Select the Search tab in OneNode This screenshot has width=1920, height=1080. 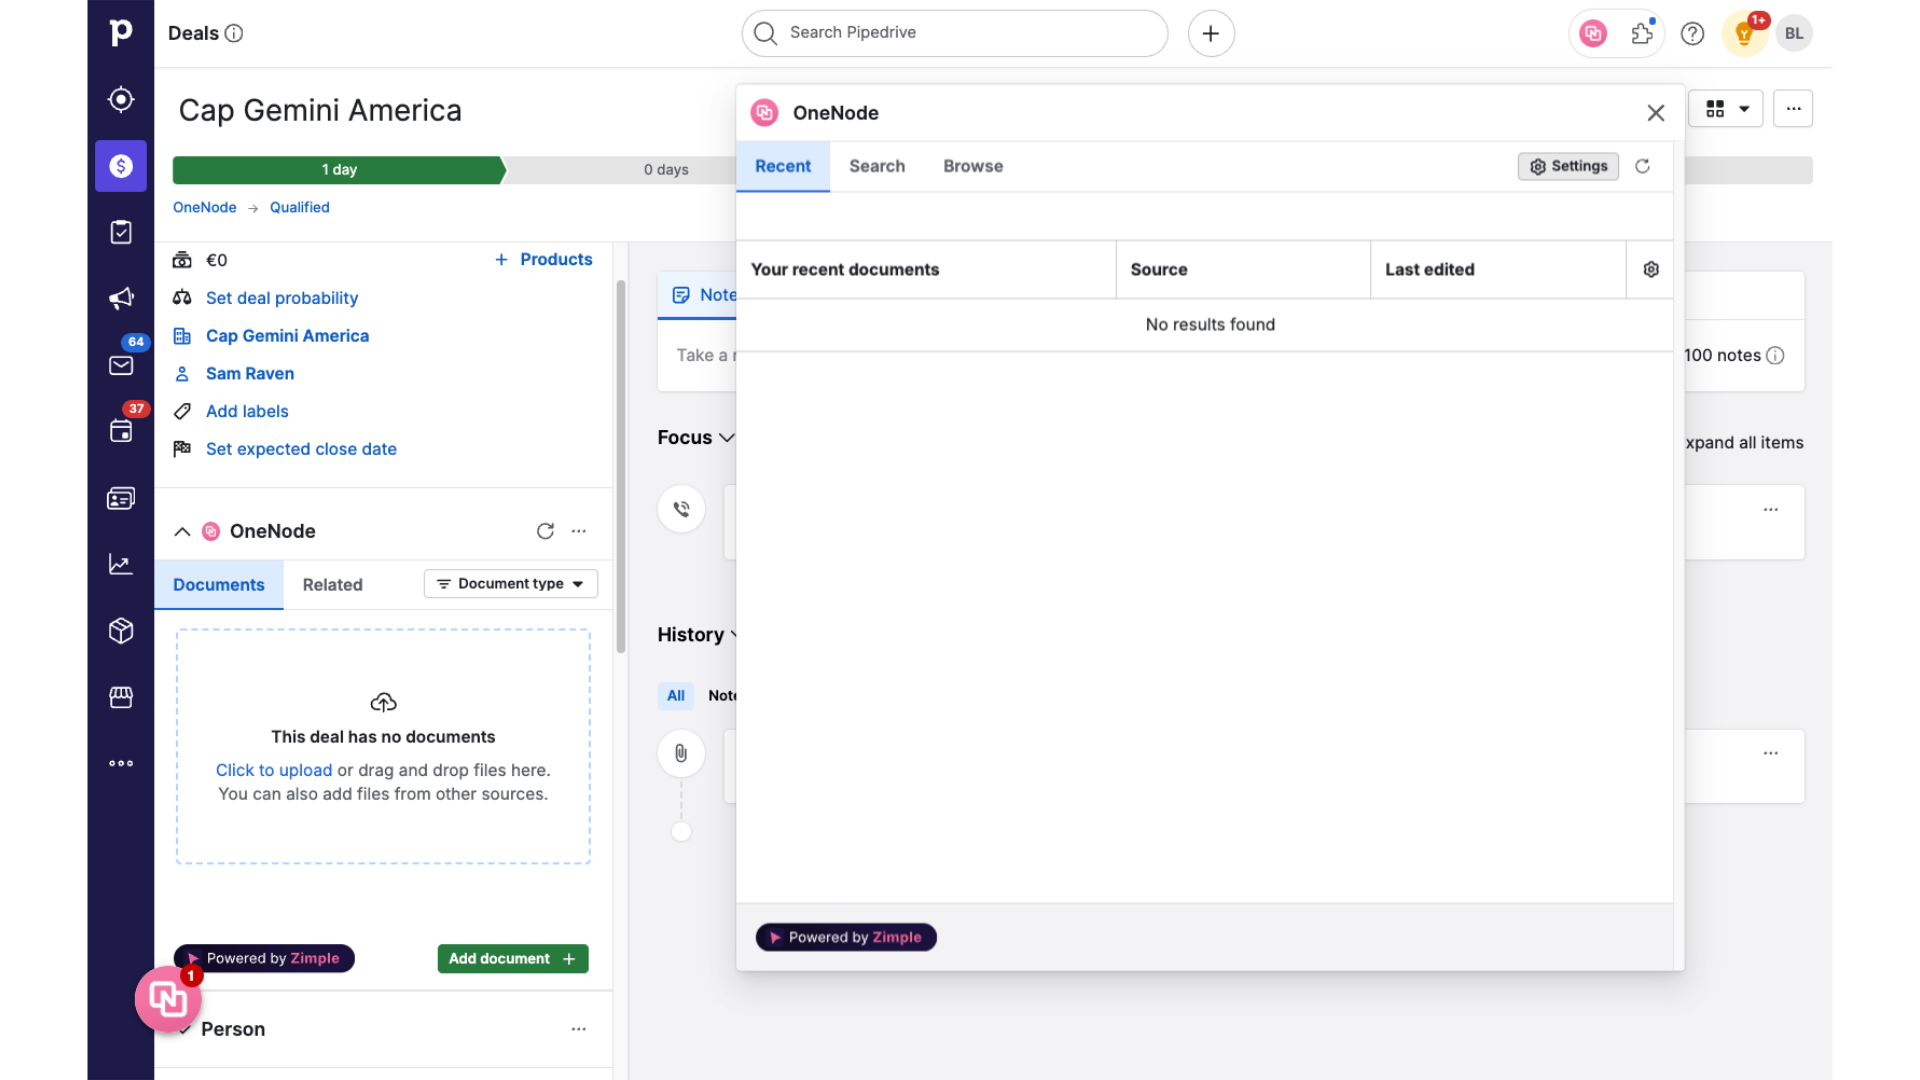tap(877, 165)
